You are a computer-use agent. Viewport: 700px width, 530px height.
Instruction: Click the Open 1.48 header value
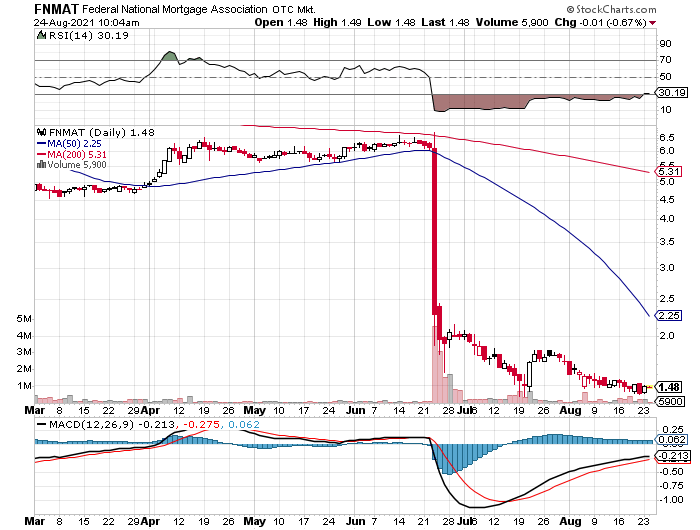click(x=281, y=22)
